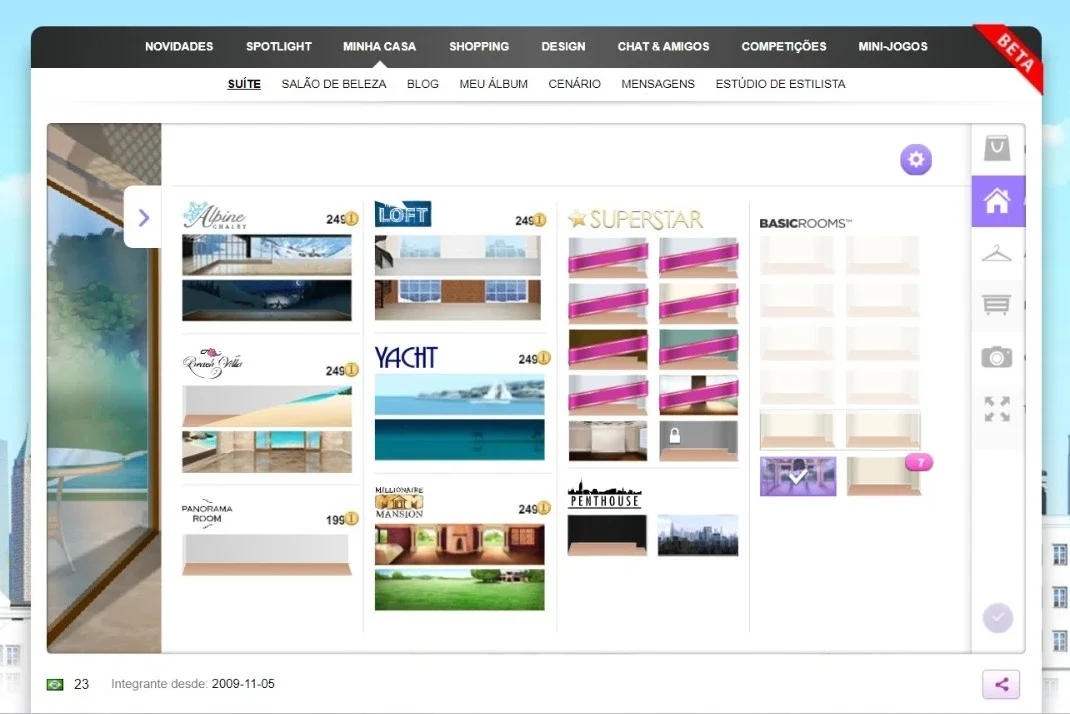
Task: Open Mensagens
Action: (658, 84)
